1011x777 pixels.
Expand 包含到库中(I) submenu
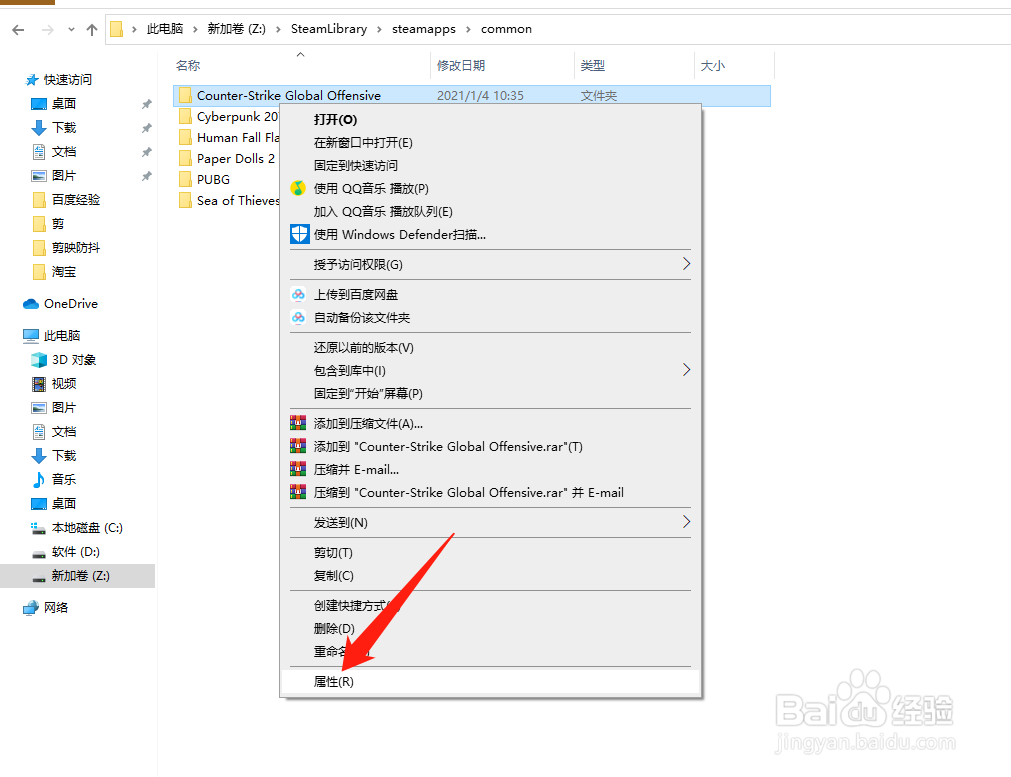click(x=490, y=370)
